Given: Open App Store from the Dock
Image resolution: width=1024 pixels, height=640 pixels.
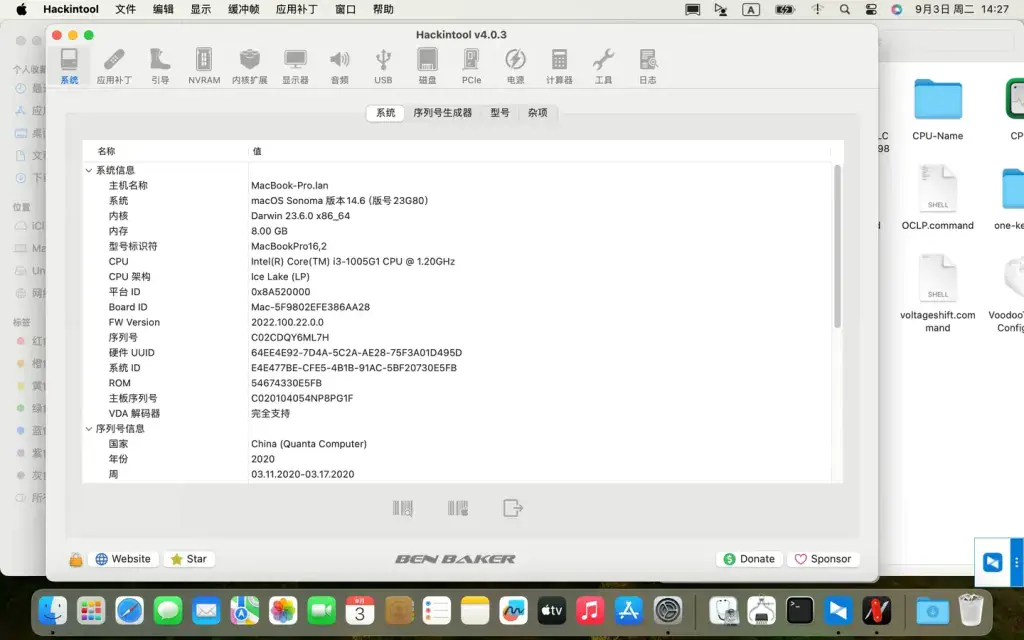Looking at the screenshot, I should (x=628, y=611).
